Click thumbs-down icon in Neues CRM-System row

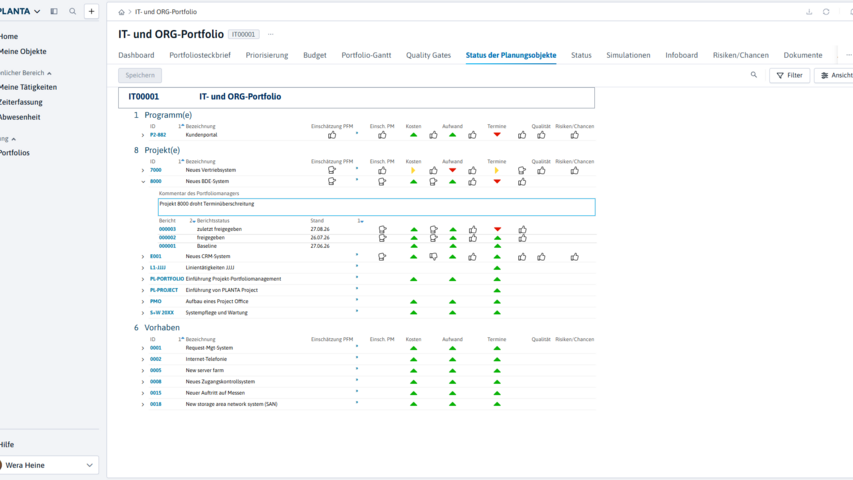point(433,257)
